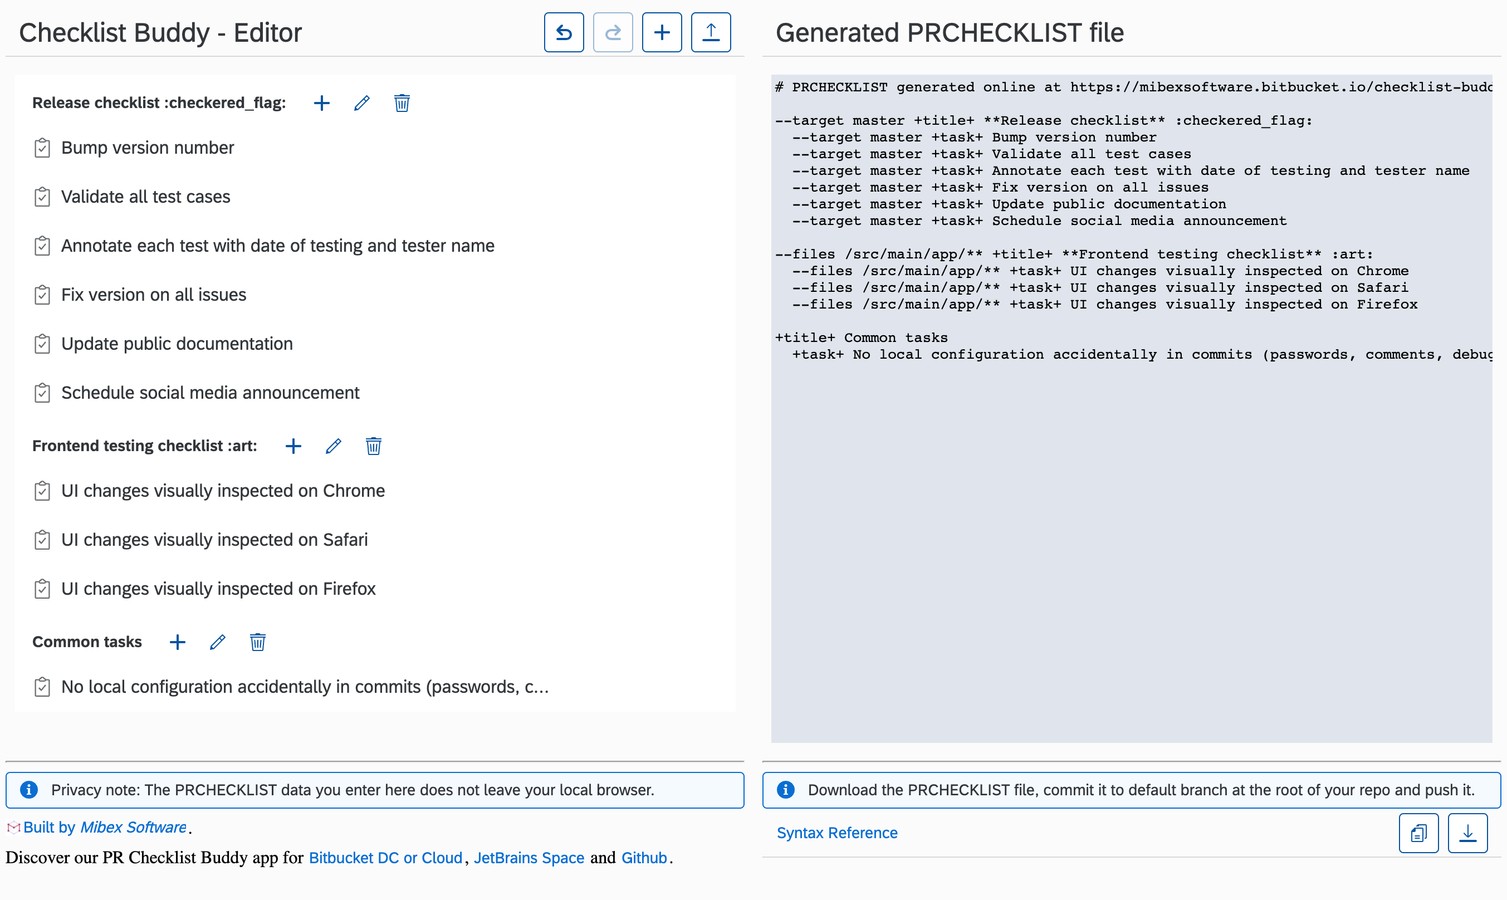Download the generated PRCHECKLIST file
This screenshot has width=1507, height=900.
pyautogui.click(x=1468, y=833)
